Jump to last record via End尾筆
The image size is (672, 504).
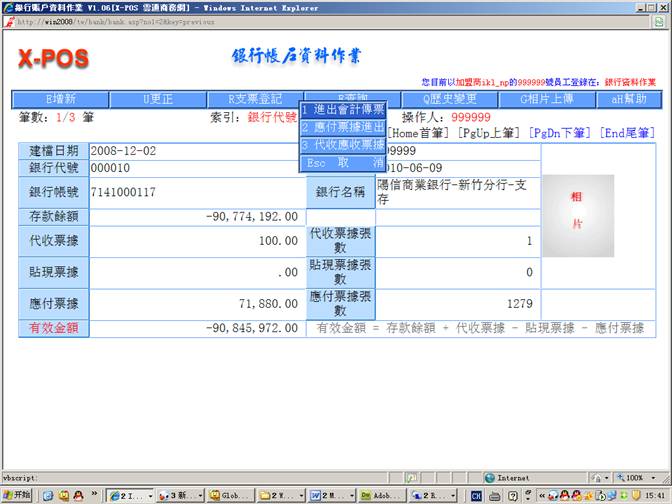click(627, 132)
